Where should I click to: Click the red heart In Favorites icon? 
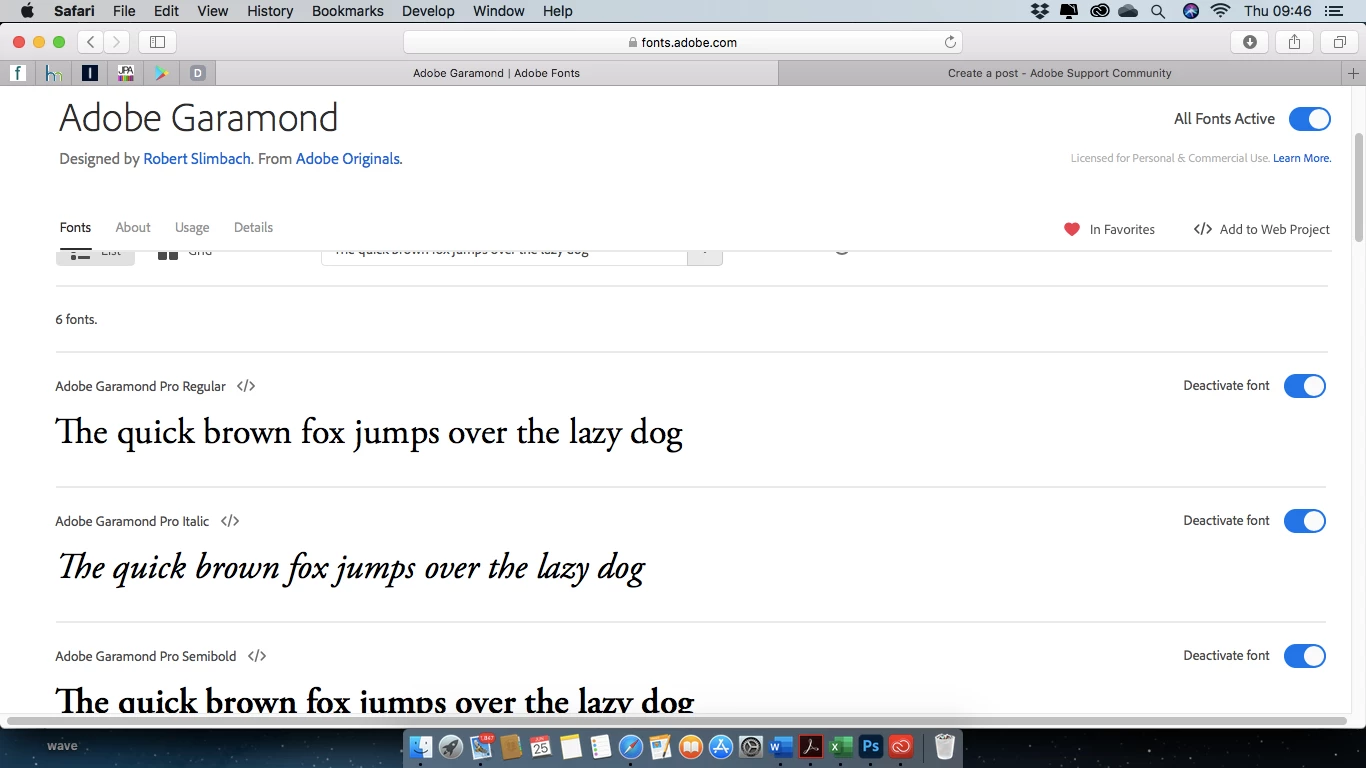(1072, 229)
